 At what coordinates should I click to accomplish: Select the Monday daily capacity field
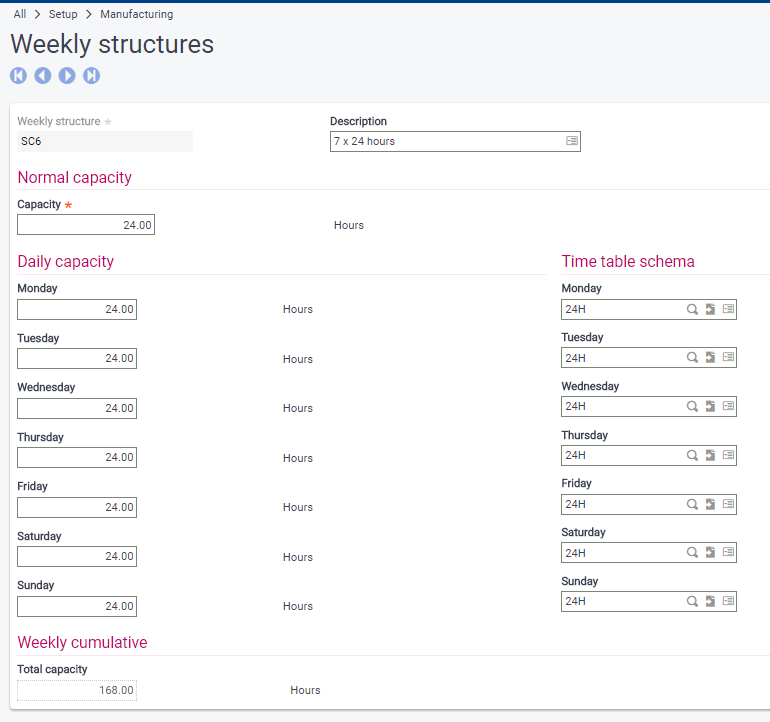click(x=77, y=310)
